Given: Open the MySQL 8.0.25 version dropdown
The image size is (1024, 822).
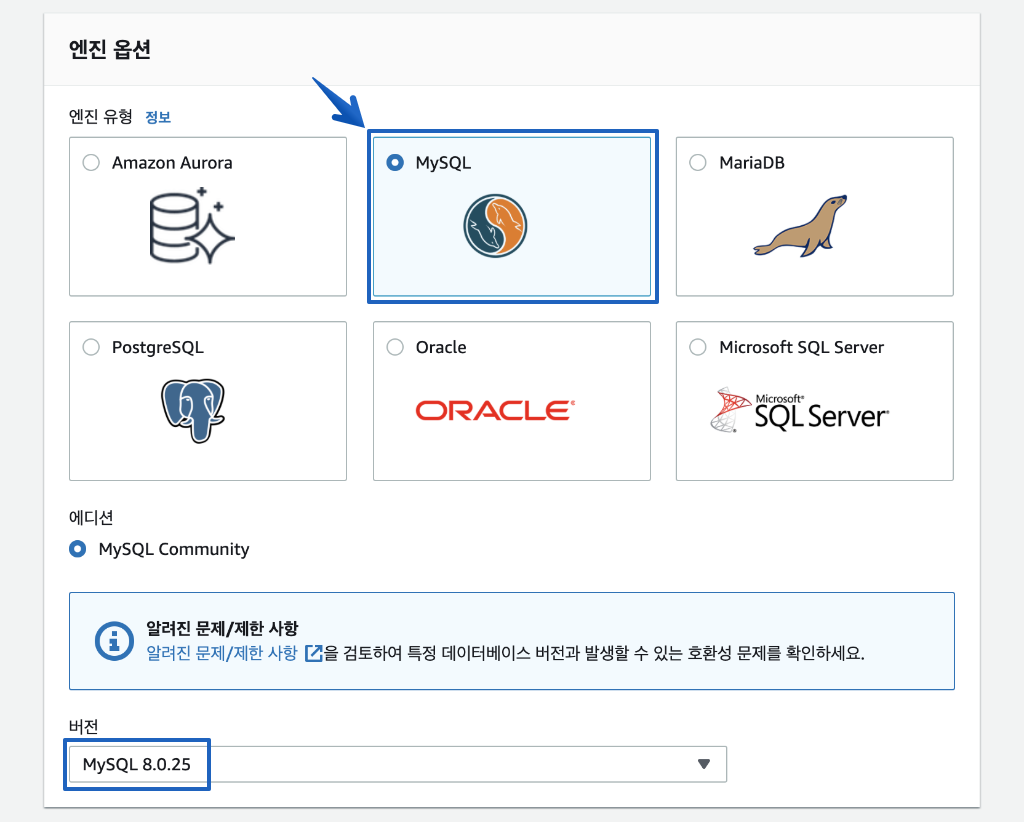Looking at the screenshot, I should pos(398,765).
